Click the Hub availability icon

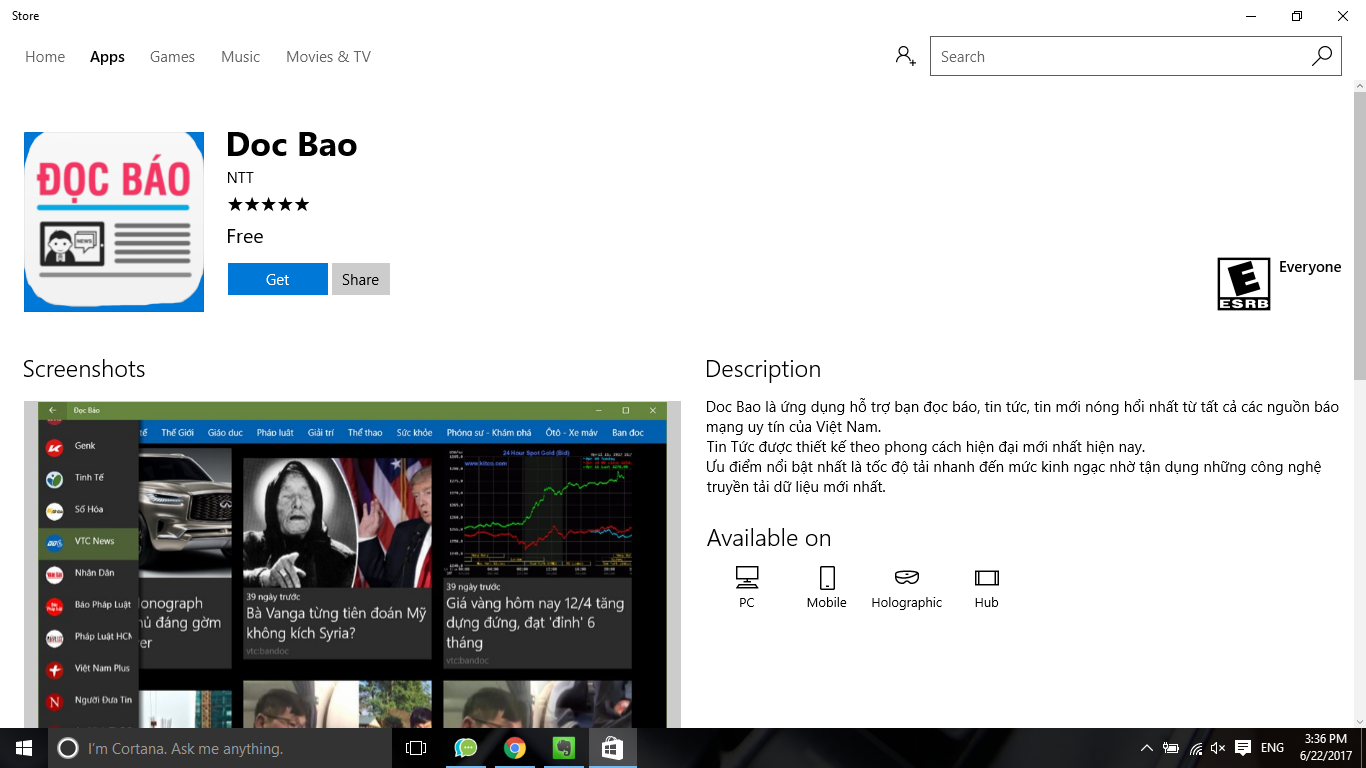point(986,577)
